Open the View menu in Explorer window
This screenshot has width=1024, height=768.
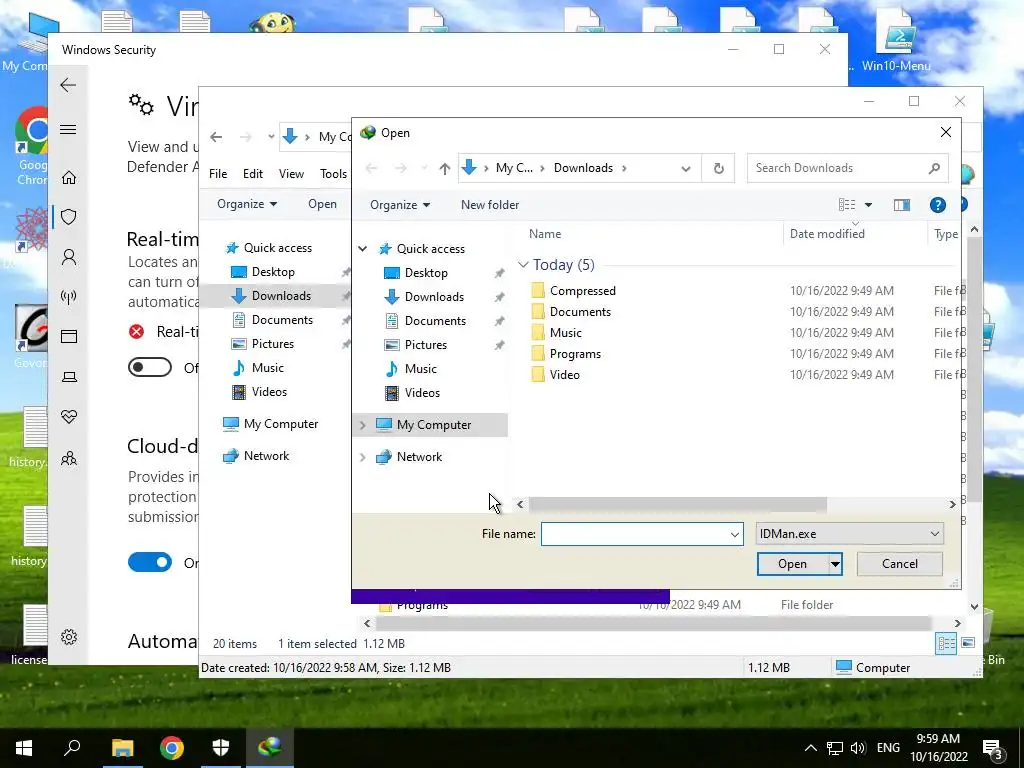[x=291, y=174]
